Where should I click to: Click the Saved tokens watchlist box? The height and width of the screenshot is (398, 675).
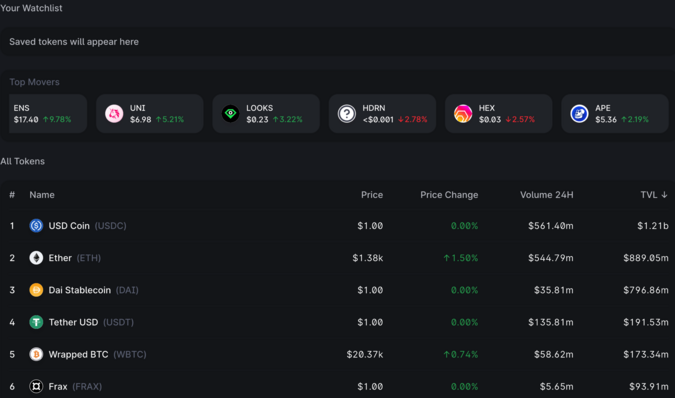point(338,42)
